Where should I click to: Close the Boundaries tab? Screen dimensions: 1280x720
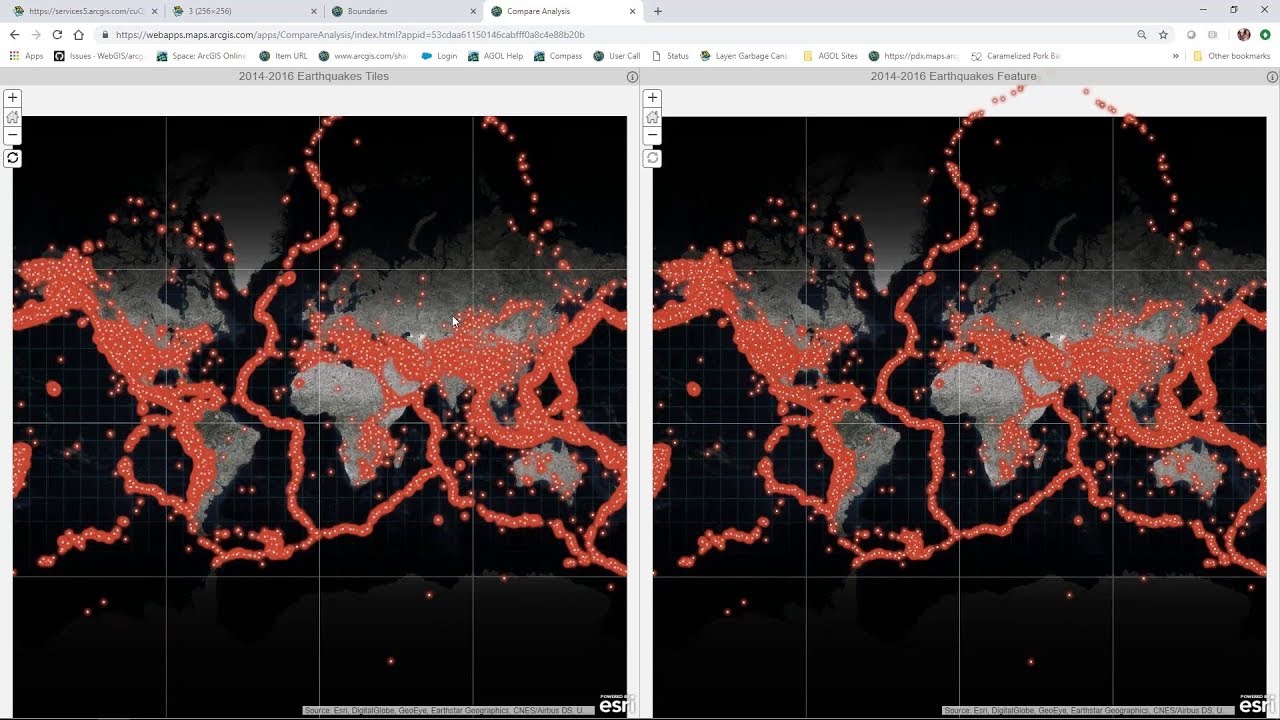coord(473,11)
